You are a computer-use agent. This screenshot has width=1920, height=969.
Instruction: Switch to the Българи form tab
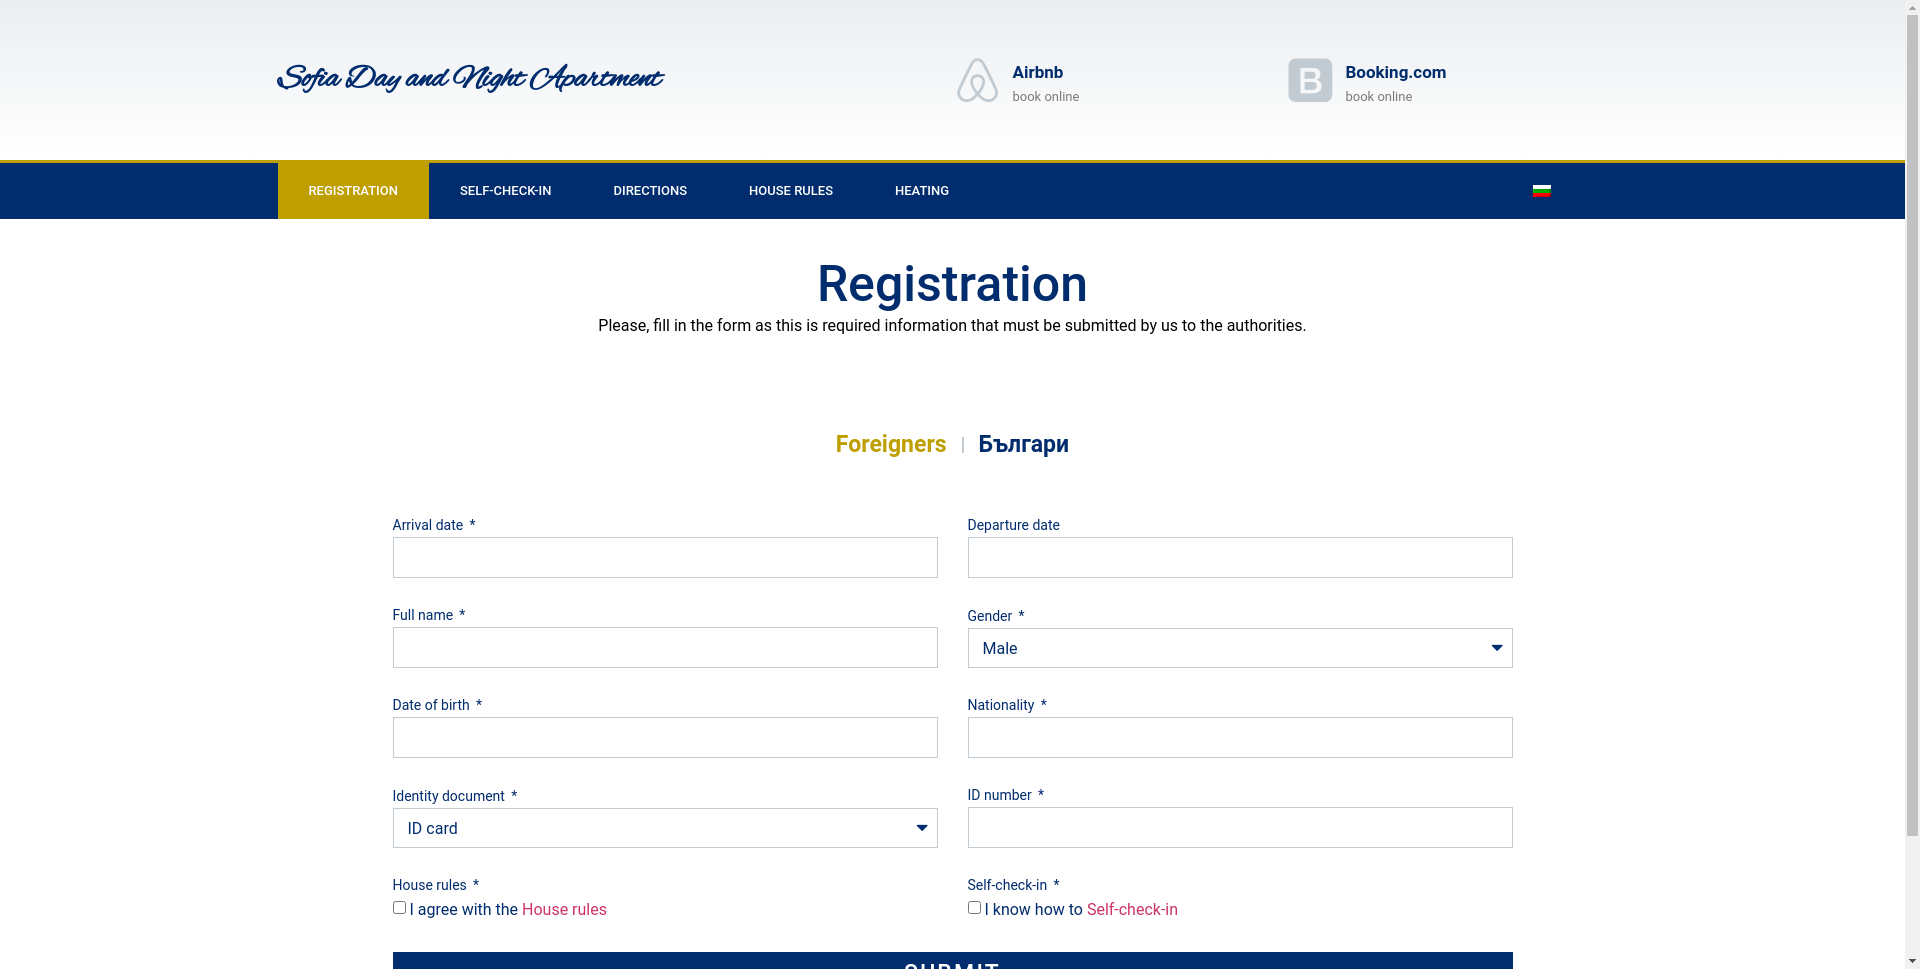coord(1023,444)
